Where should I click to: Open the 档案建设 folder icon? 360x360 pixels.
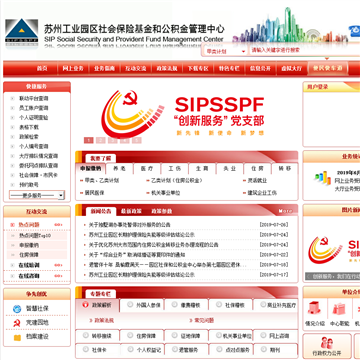pyautogui.click(x=17, y=337)
